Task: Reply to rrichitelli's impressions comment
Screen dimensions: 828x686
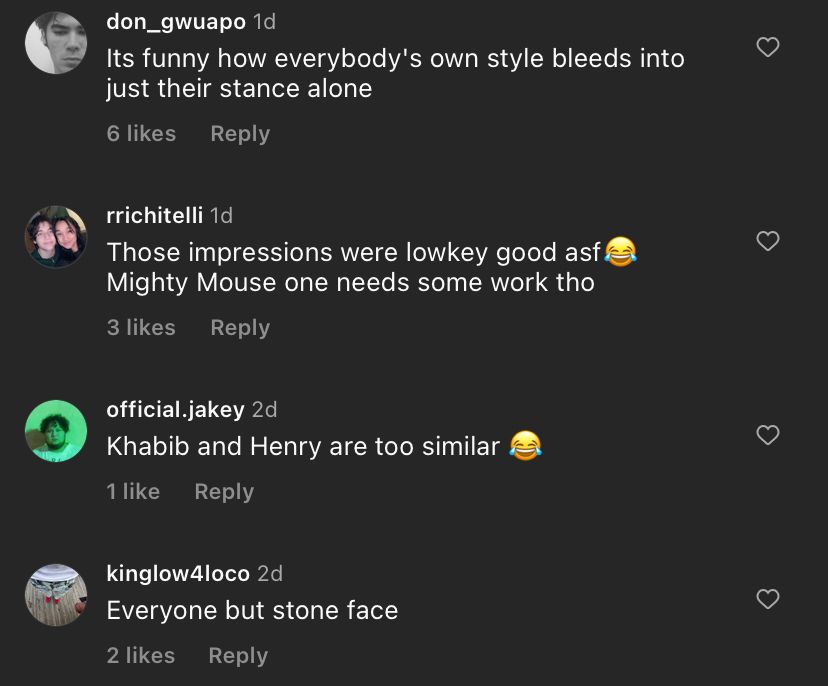Action: coord(240,328)
